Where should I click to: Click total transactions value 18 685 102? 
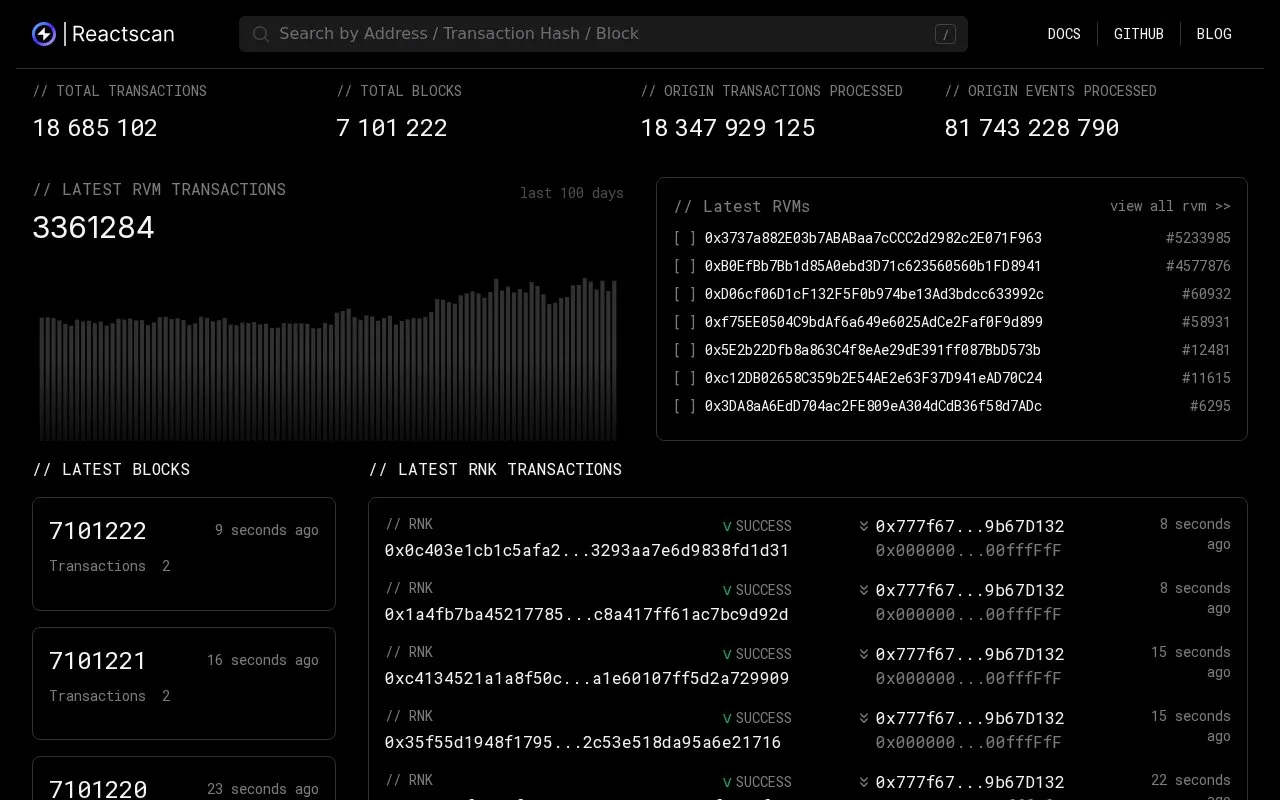pos(95,128)
